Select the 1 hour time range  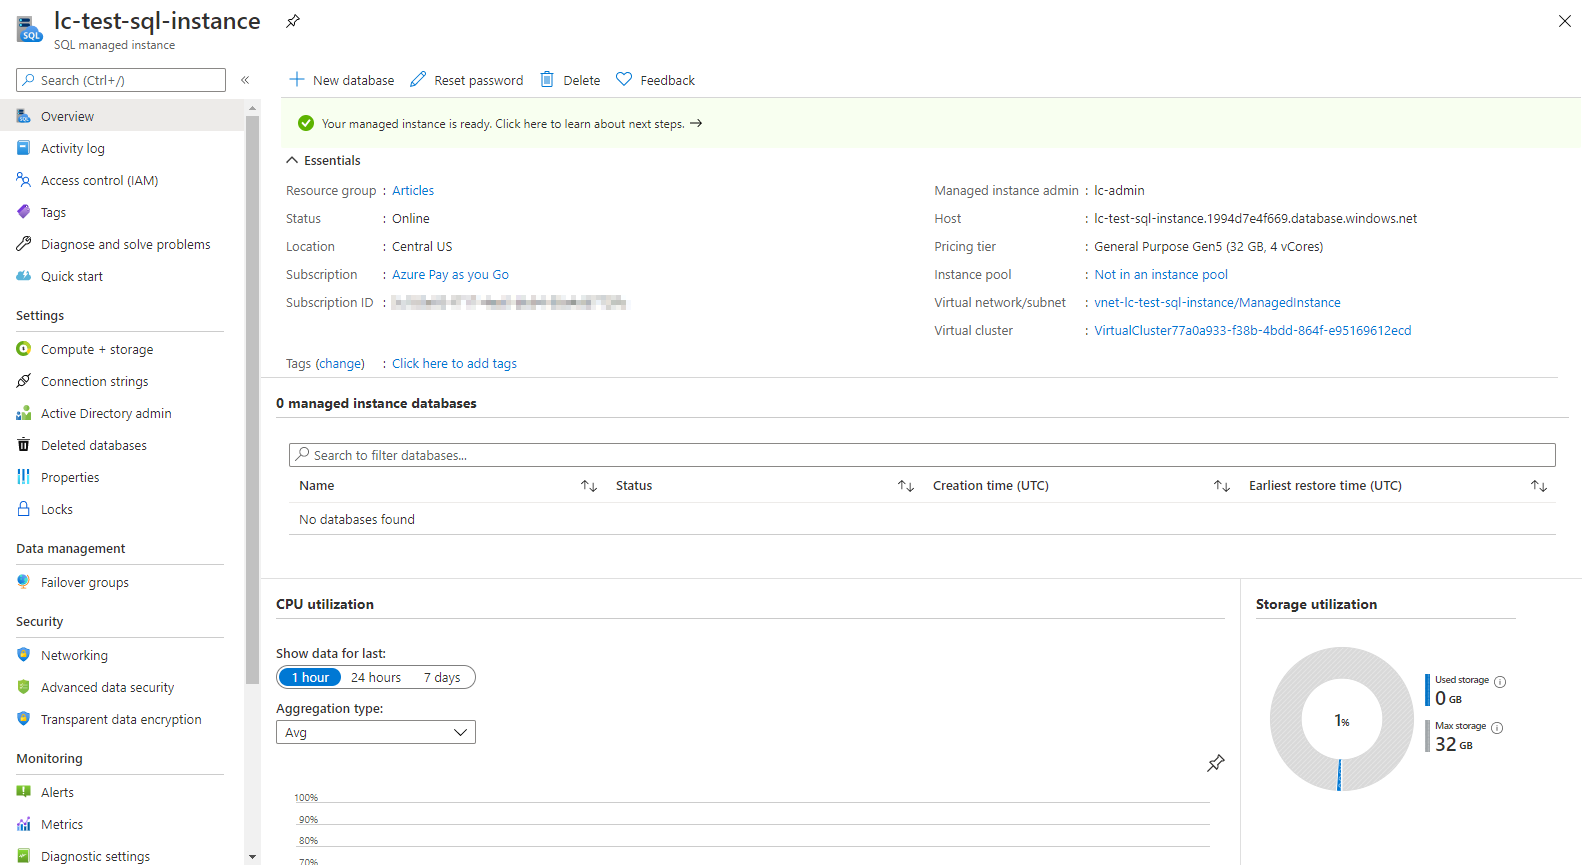click(x=310, y=677)
